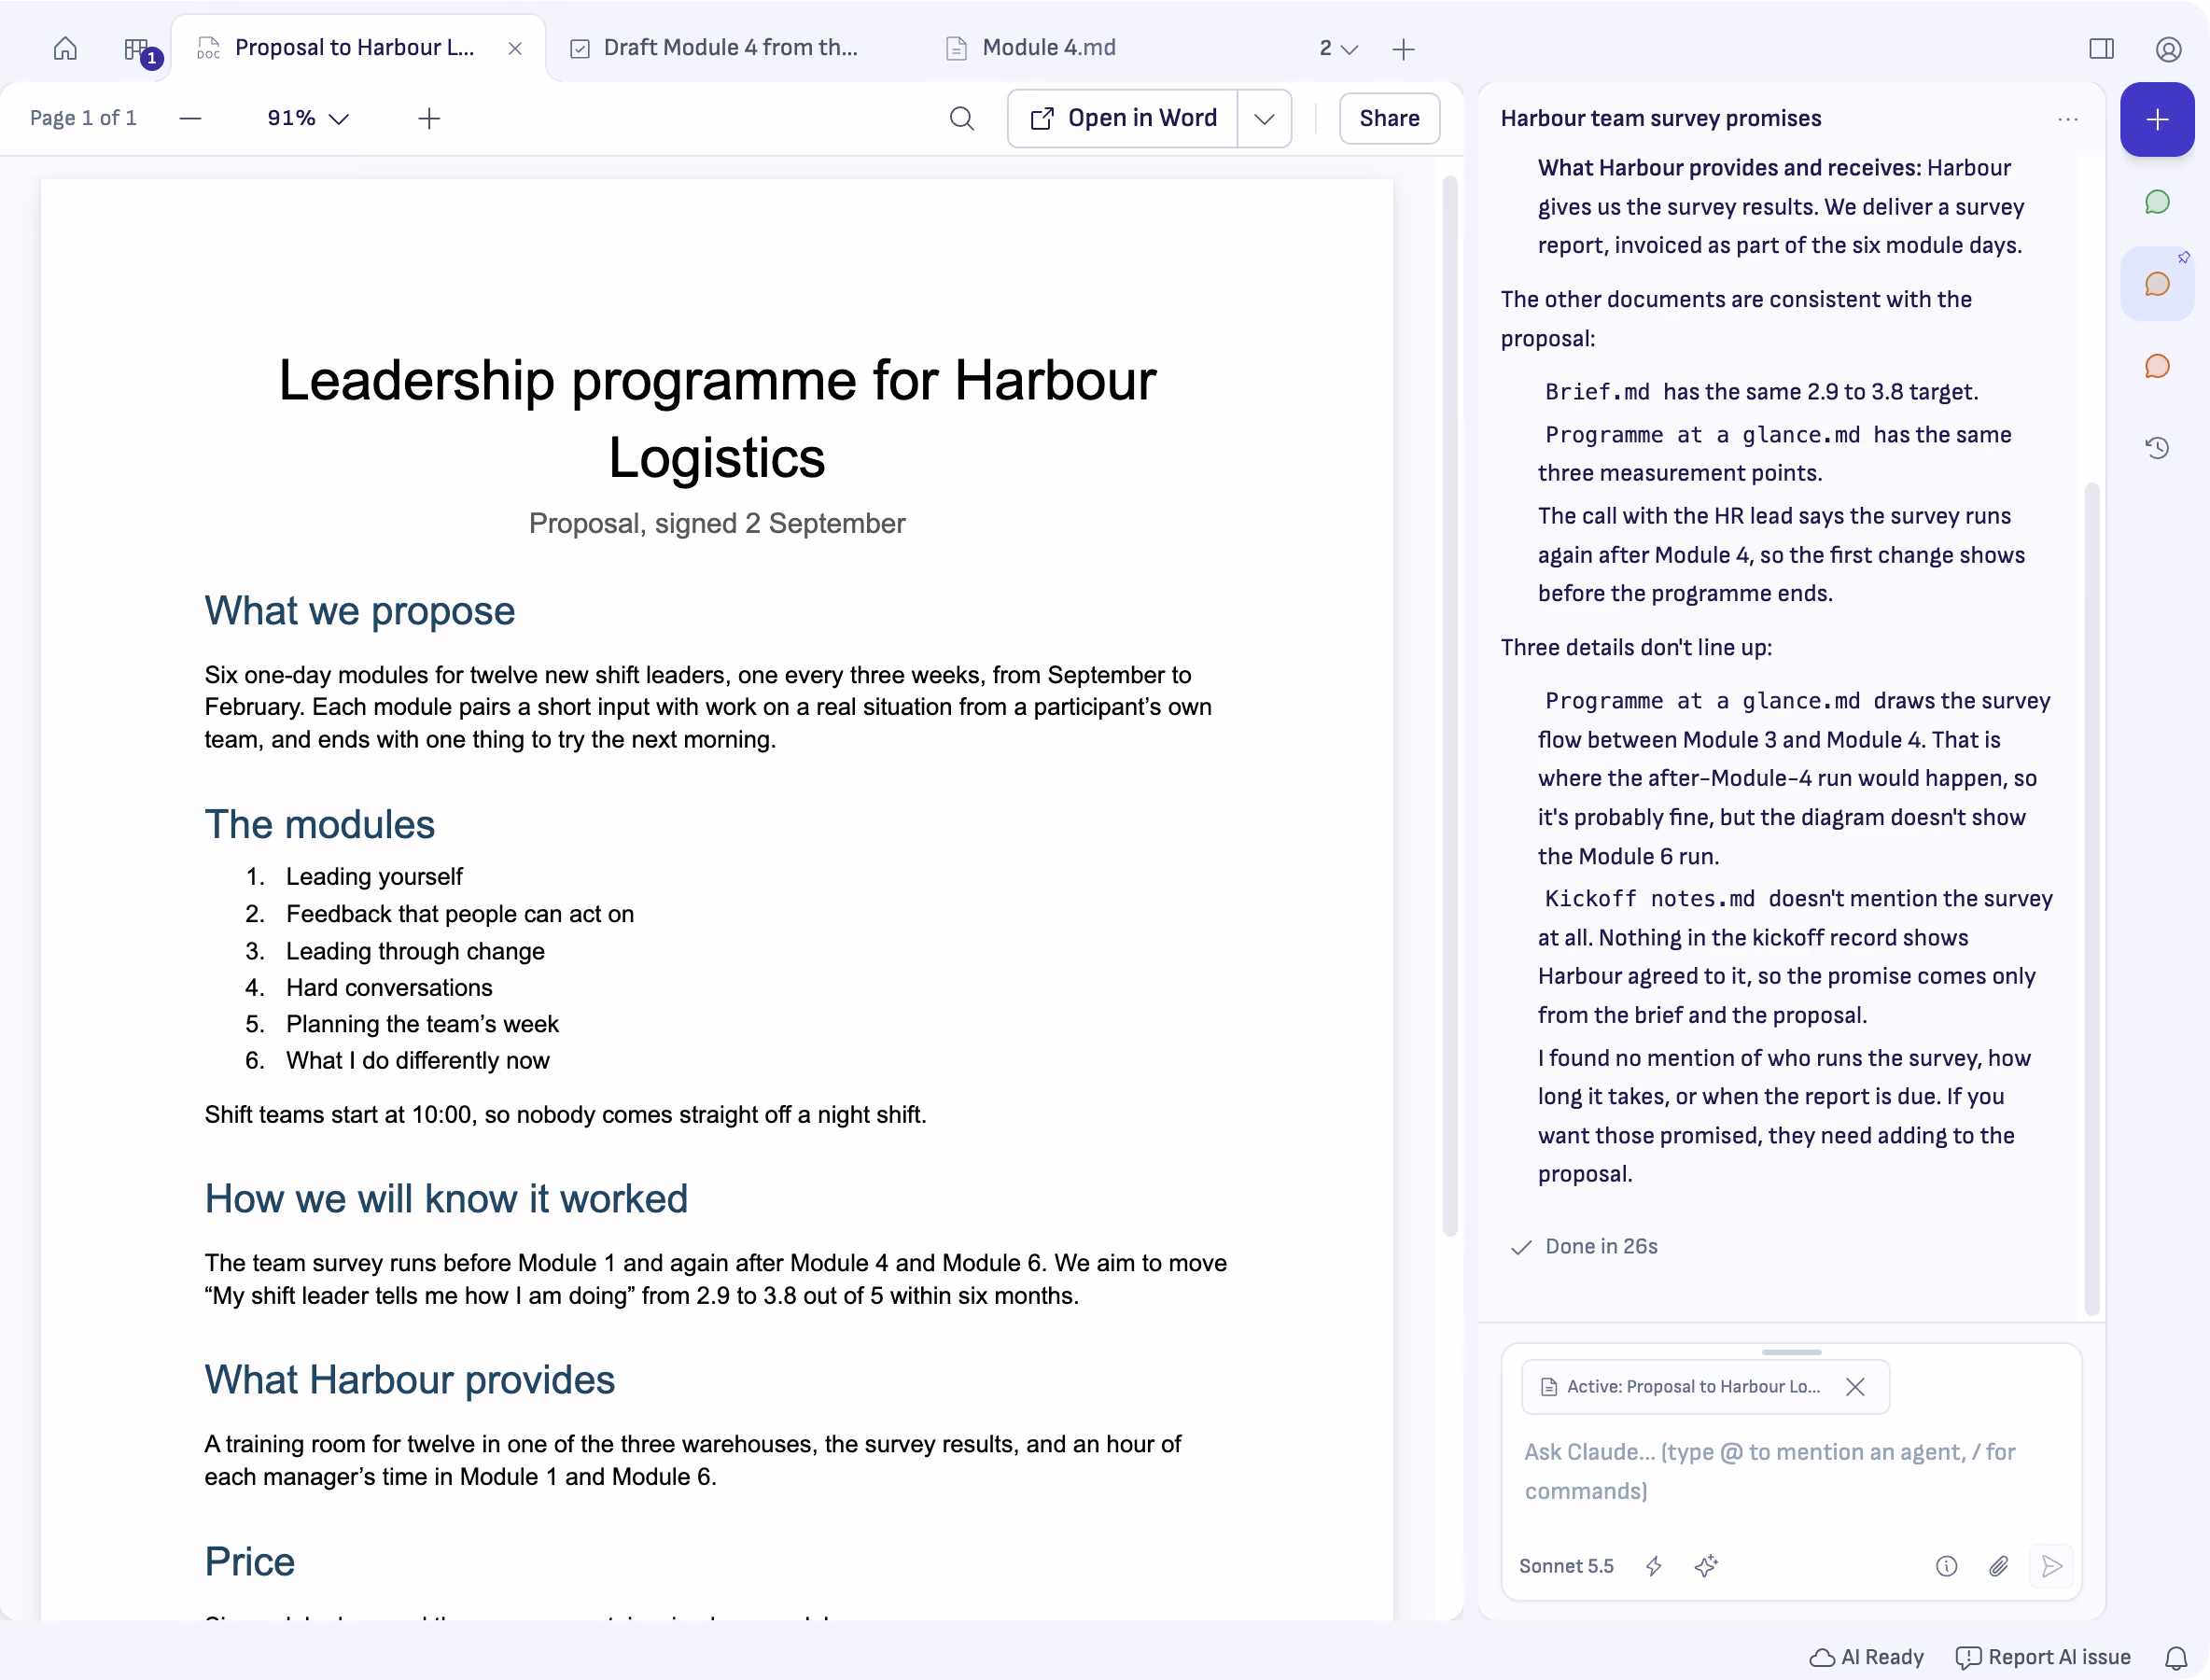Zoom in with the plus icon
Image resolution: width=2210 pixels, height=1680 pixels.
pyautogui.click(x=429, y=118)
